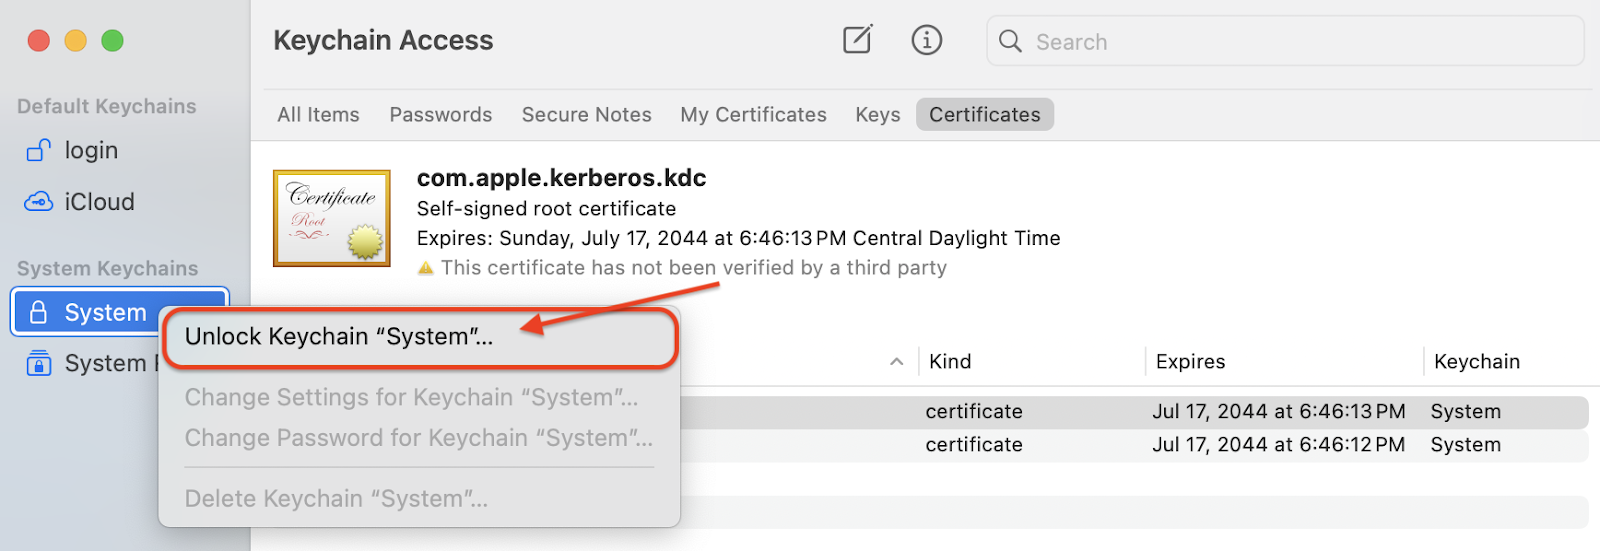The height and width of the screenshot is (551, 1600).
Task: Click into the Search field
Action: pos(1285,41)
